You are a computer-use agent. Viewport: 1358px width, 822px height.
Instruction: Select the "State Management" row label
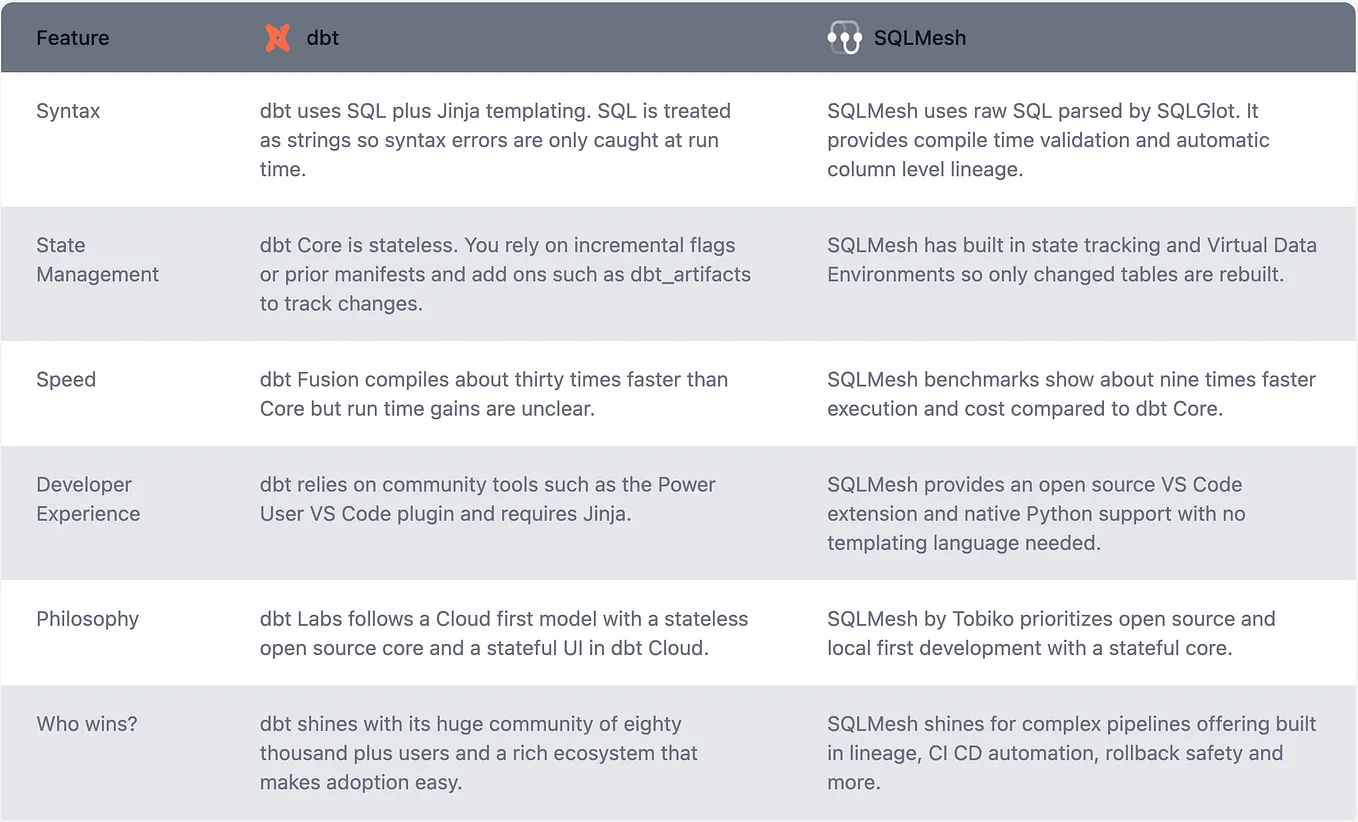point(97,260)
